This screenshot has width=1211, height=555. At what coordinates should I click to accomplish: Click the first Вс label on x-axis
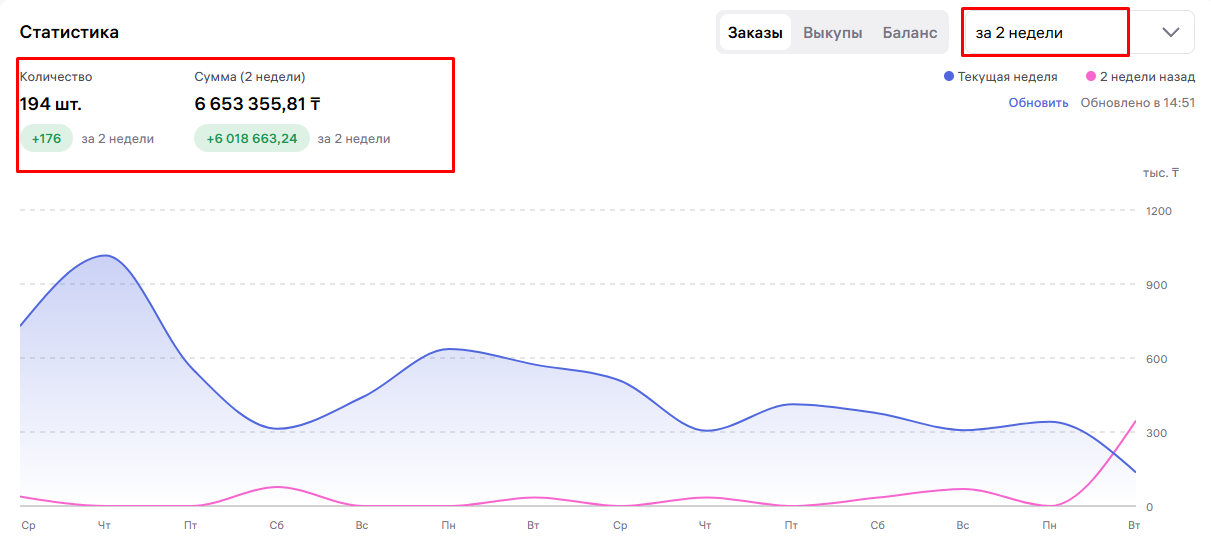(362, 525)
